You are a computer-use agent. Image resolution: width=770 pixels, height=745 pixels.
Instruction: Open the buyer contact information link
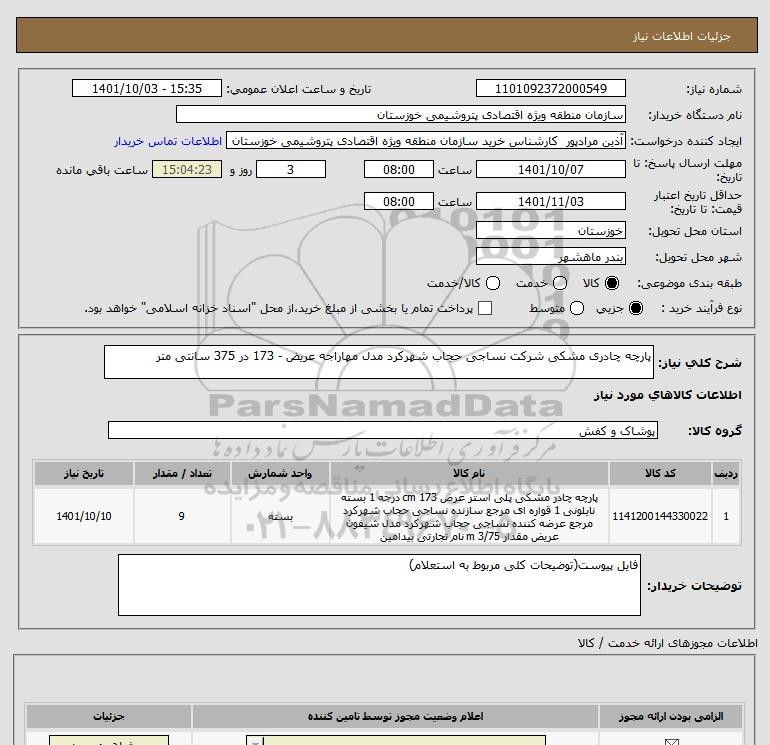pos(168,141)
